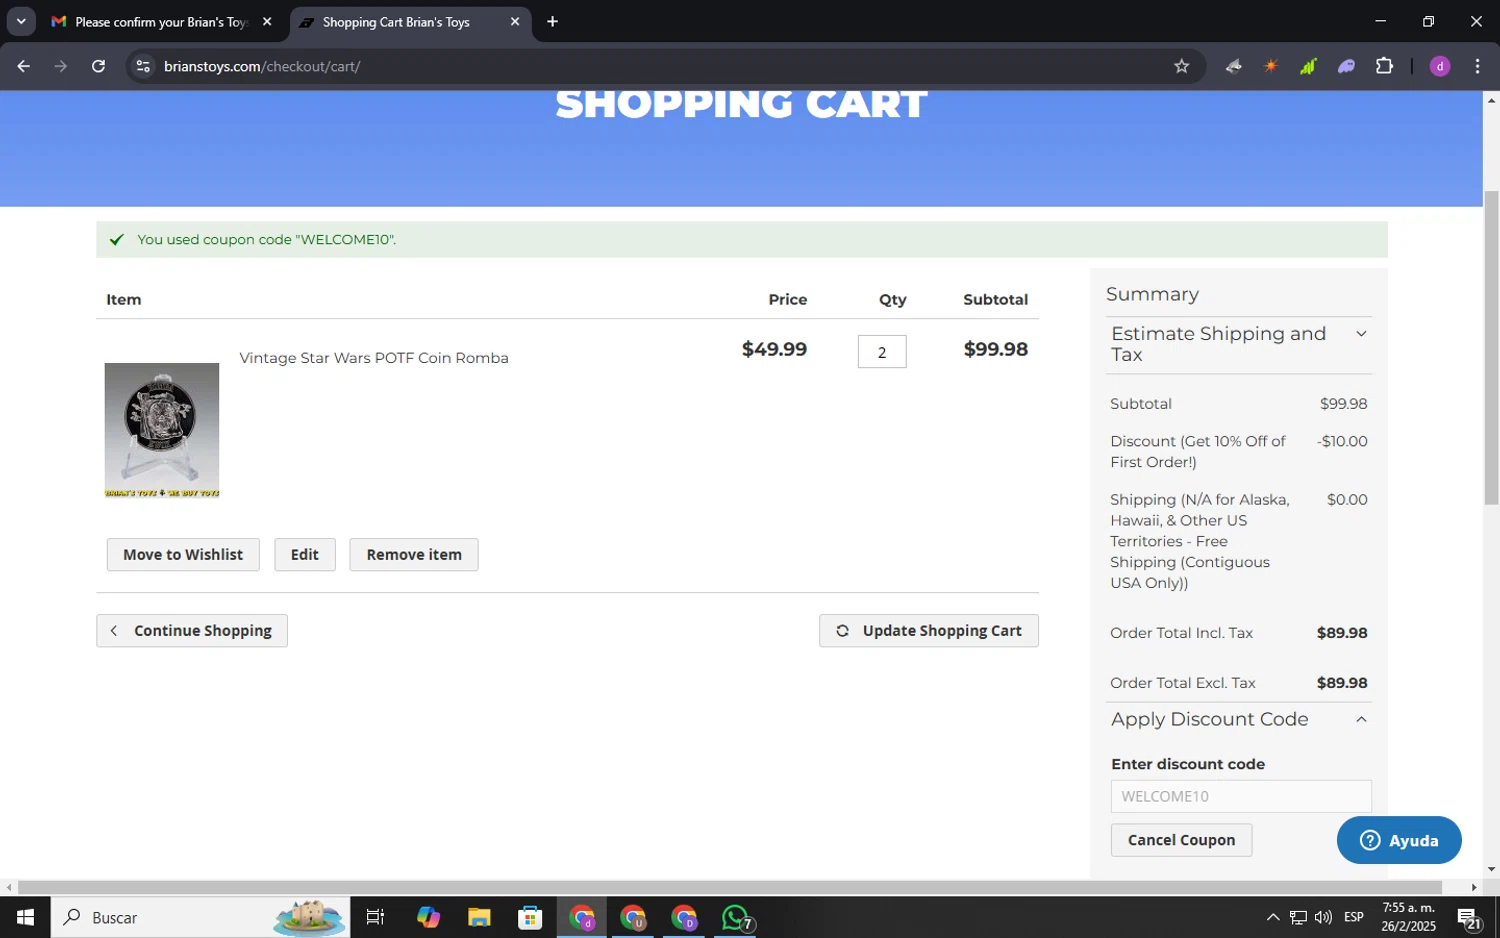Screen dimensions: 1500x938
Task: Go forward one page
Action: point(61,66)
